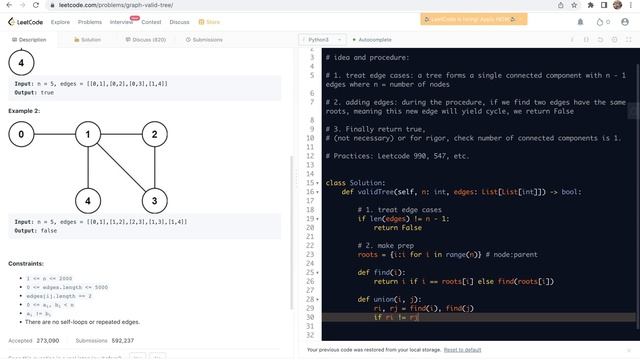This screenshot has height=360, width=640.
Task: Open the Problems page
Action: (x=90, y=22)
